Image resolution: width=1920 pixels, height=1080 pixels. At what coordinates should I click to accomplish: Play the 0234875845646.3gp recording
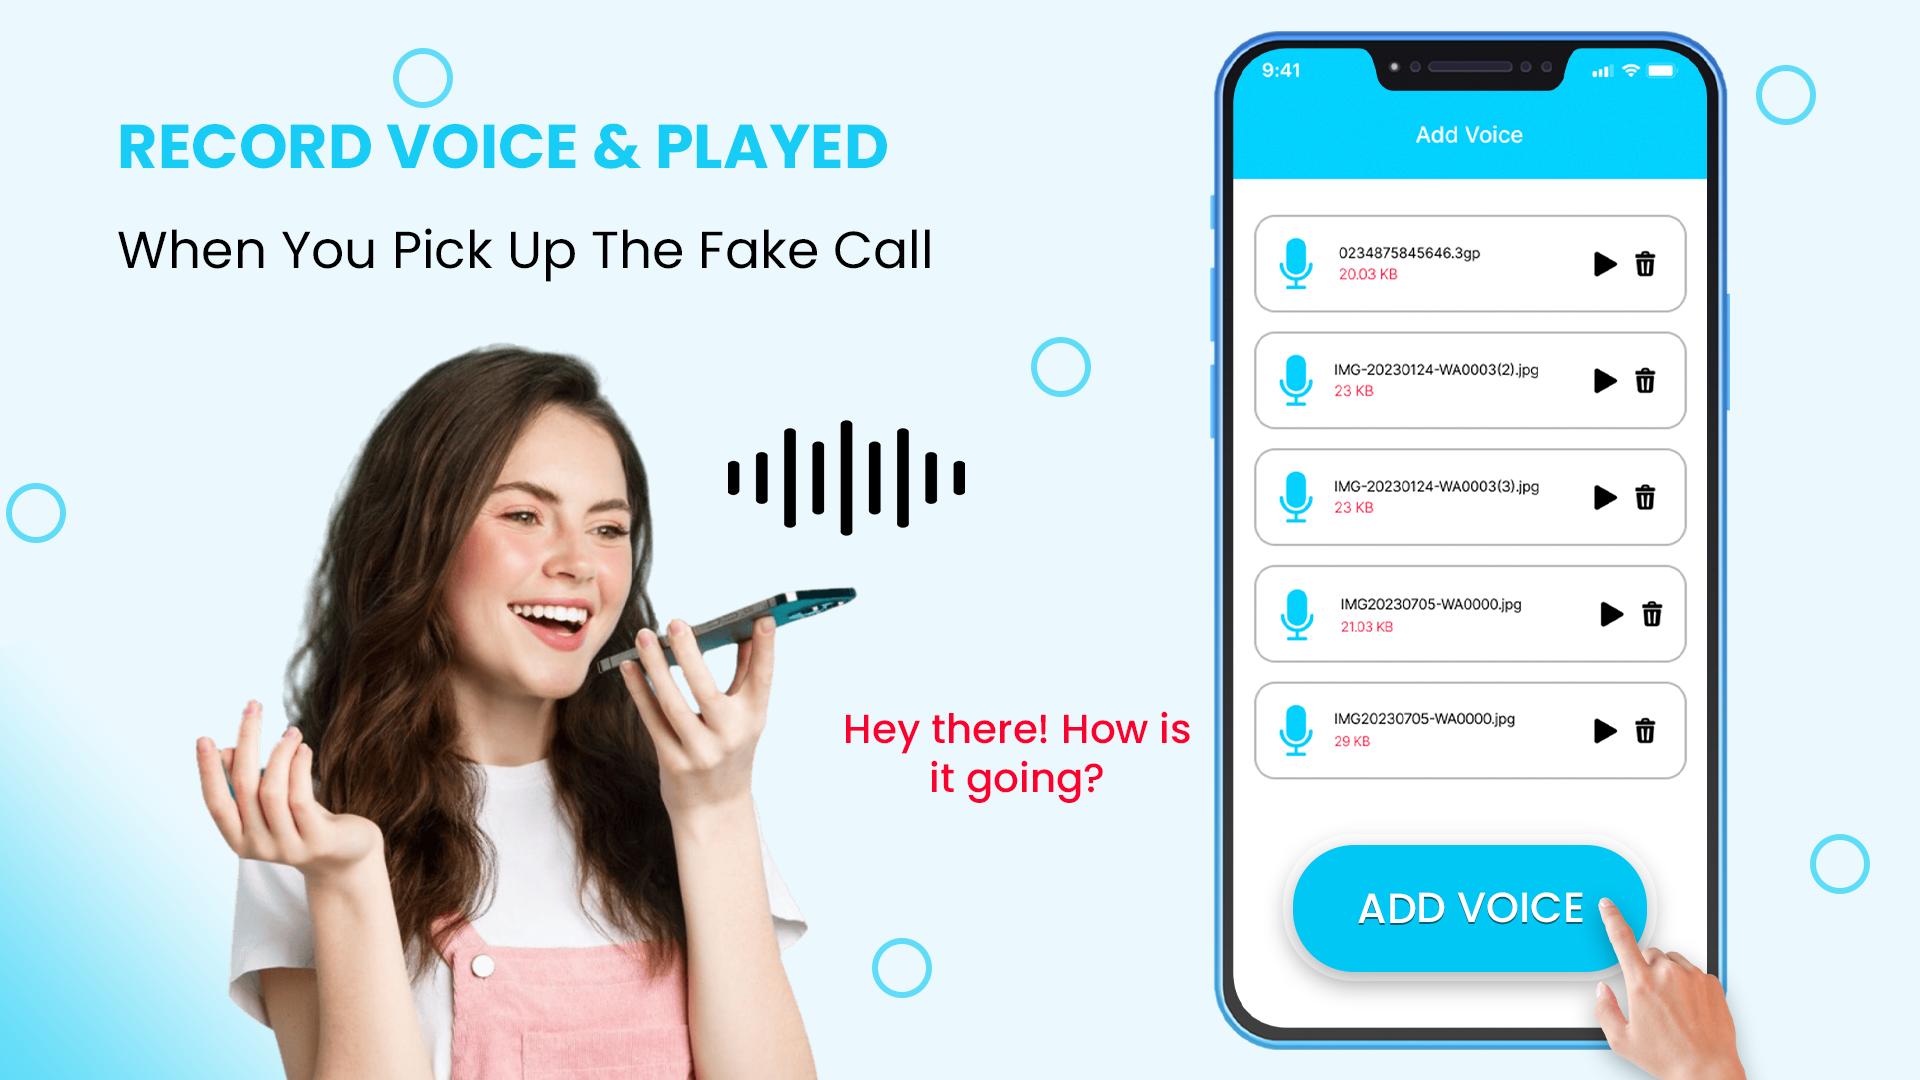tap(1606, 264)
